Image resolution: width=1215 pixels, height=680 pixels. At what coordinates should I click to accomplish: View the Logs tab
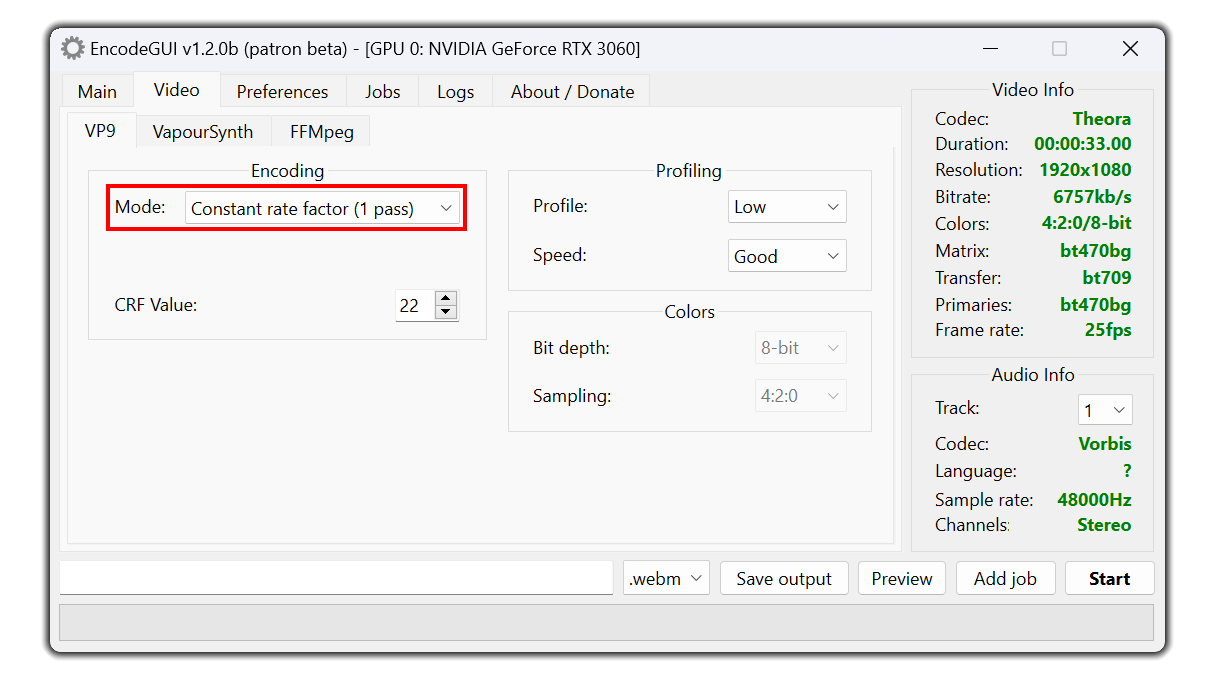tap(455, 91)
